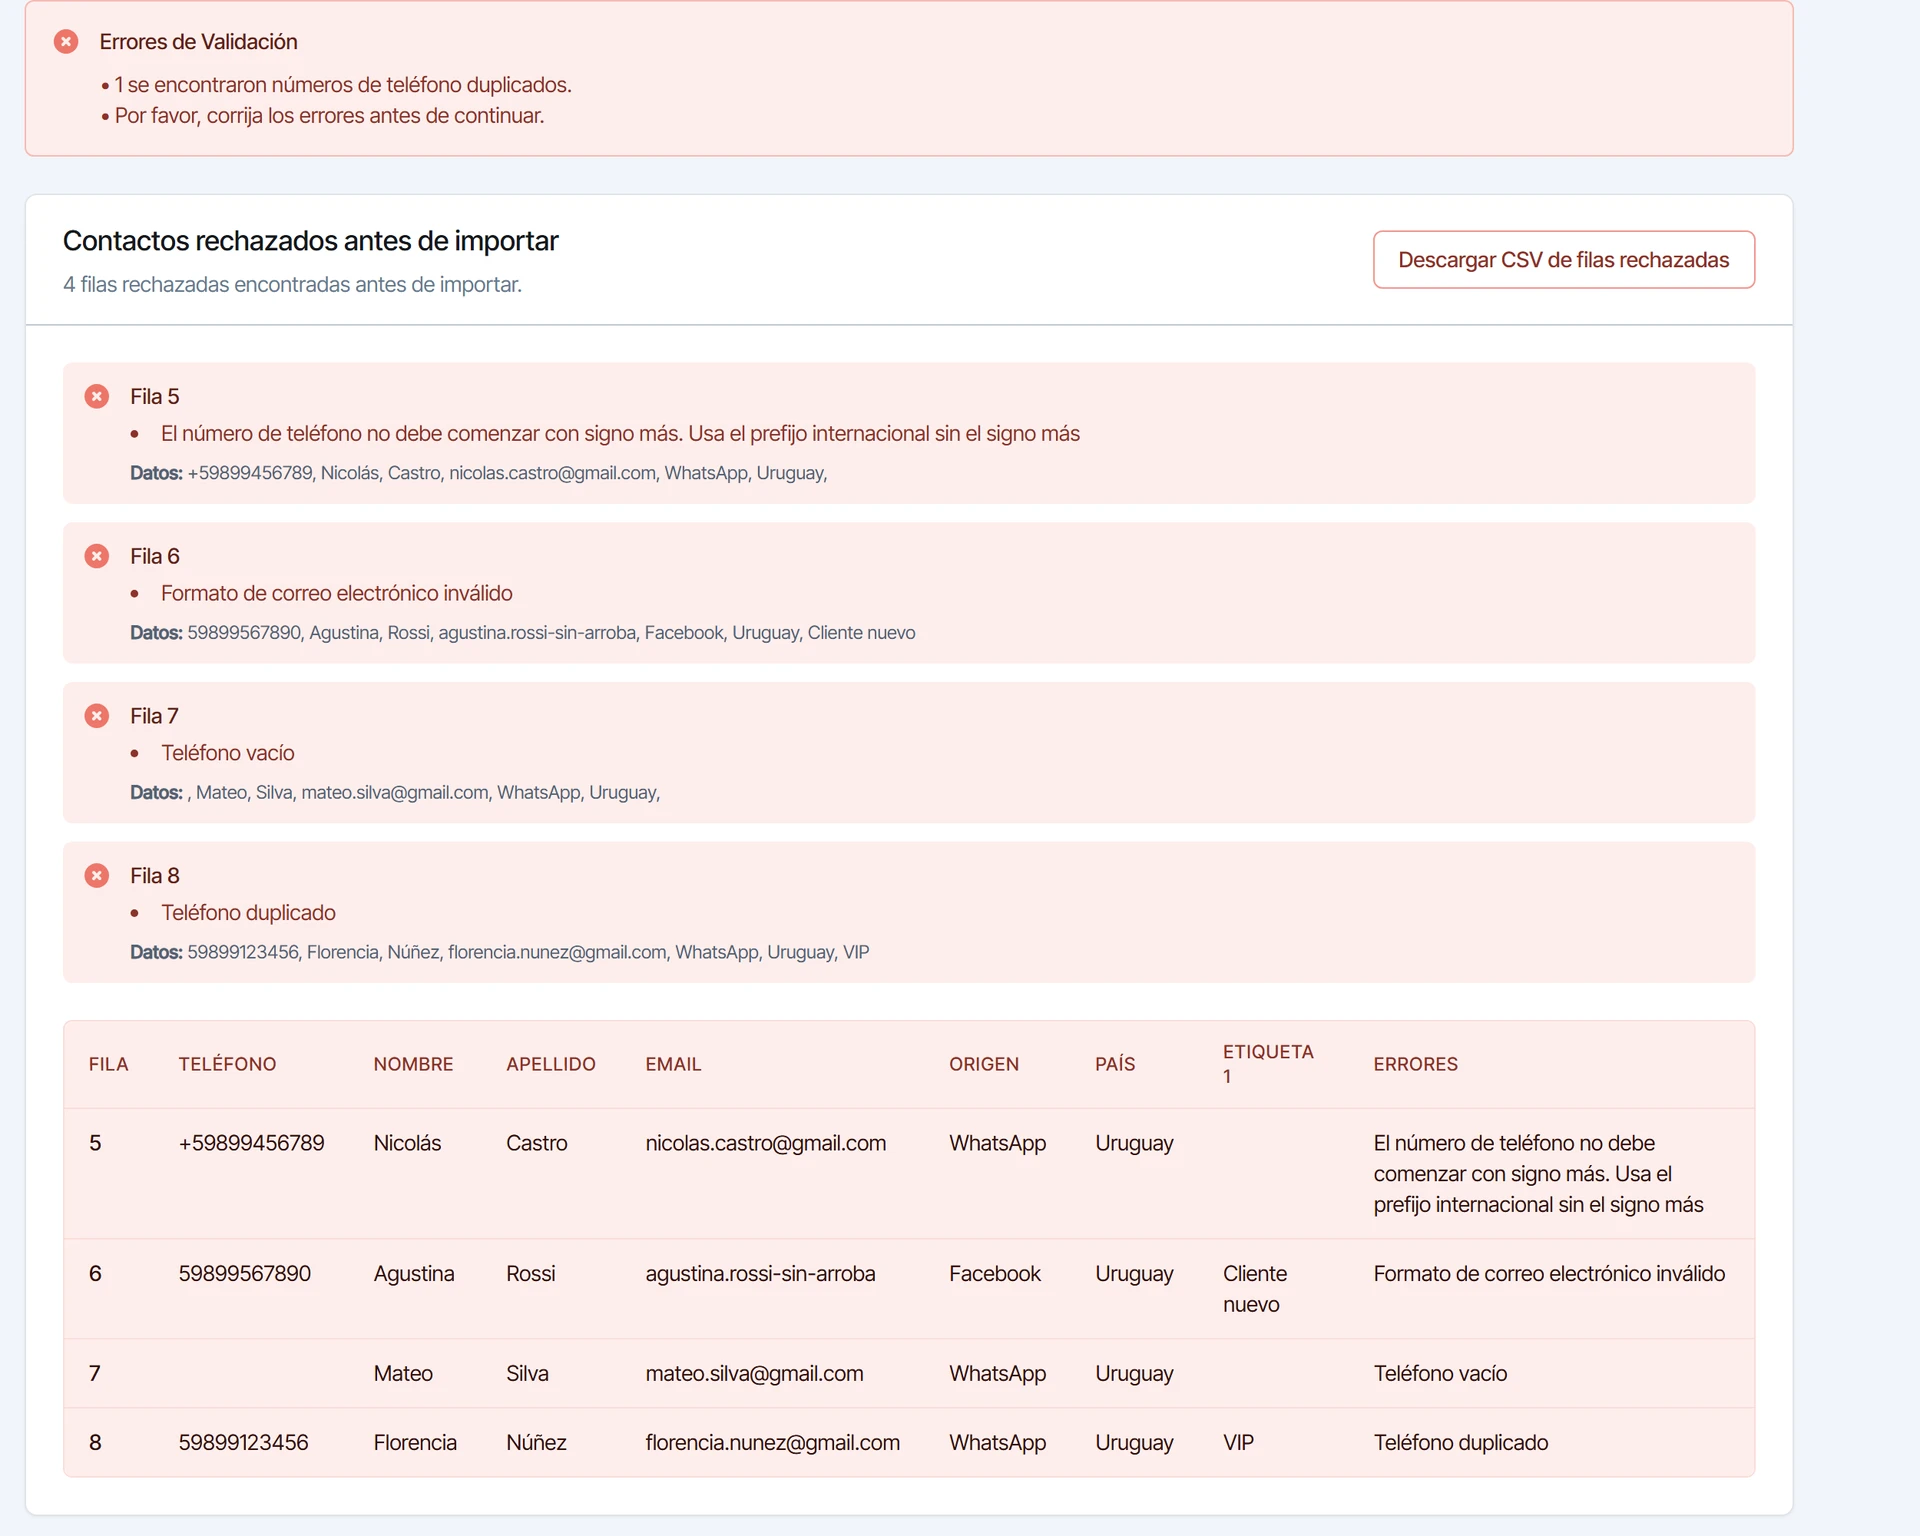Image resolution: width=1920 pixels, height=1536 pixels.
Task: Click Contactos rechazados antes de importar heading
Action: (x=310, y=242)
